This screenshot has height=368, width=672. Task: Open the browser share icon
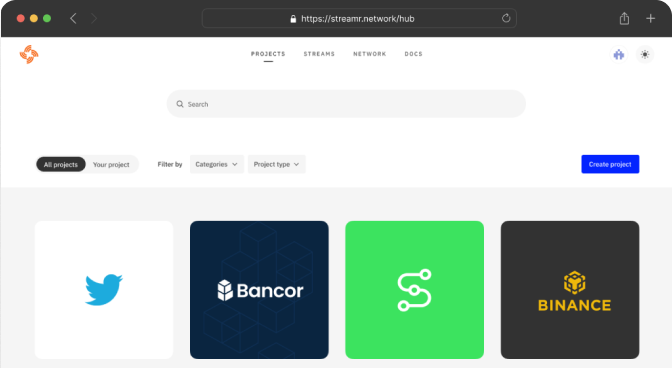point(624,18)
